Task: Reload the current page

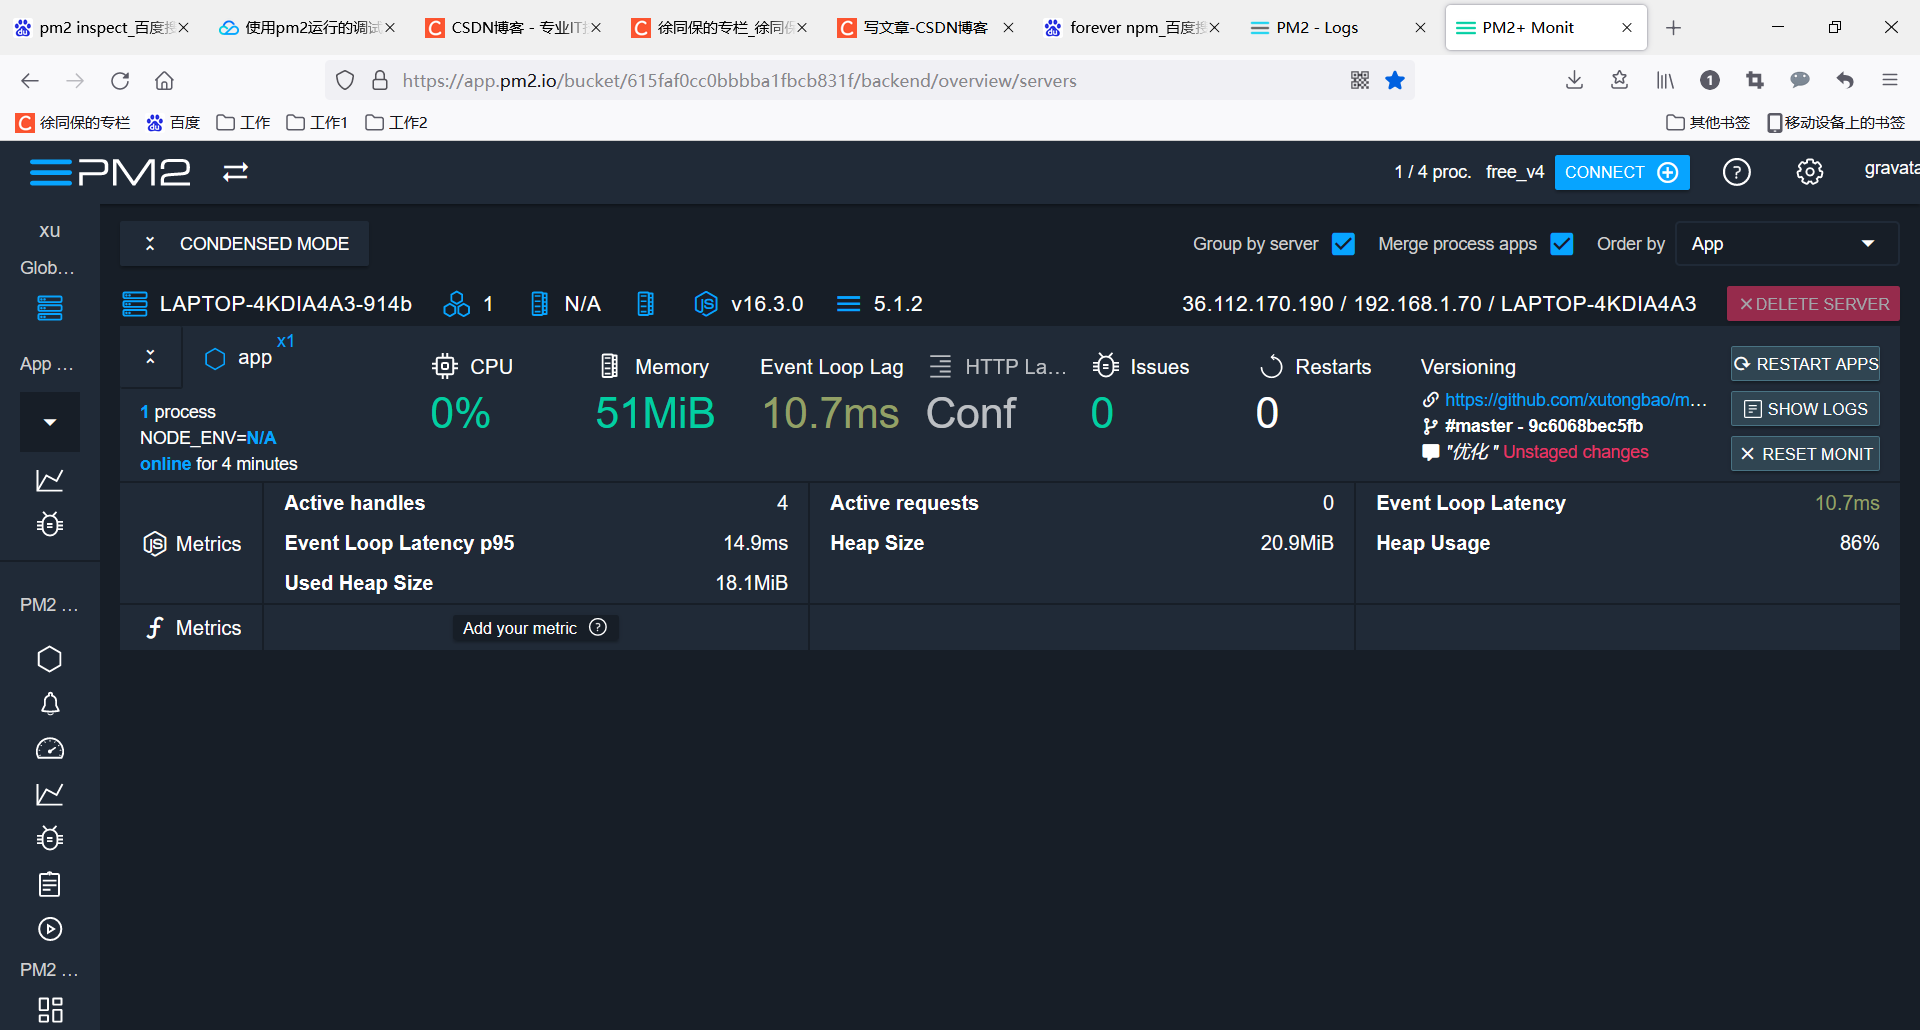Action: pos(120,80)
